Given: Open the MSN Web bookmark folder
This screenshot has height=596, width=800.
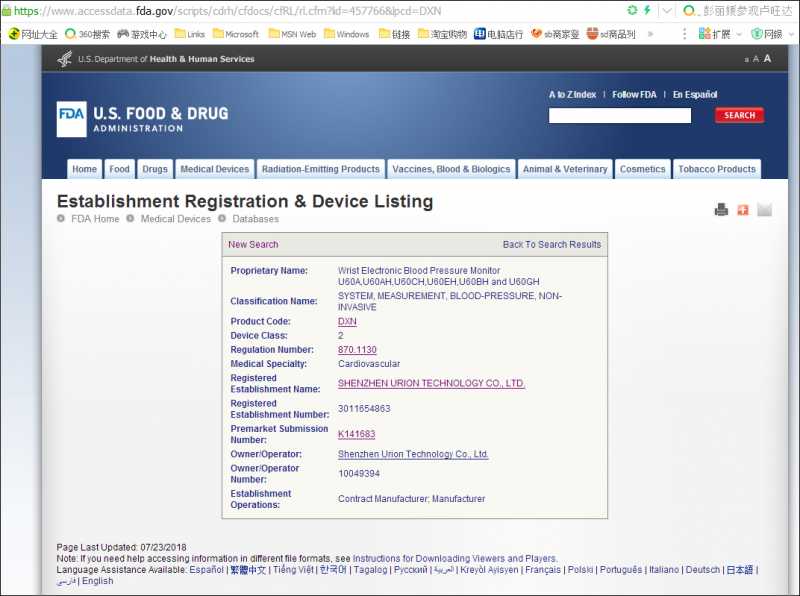Looking at the screenshot, I should pos(292,34).
